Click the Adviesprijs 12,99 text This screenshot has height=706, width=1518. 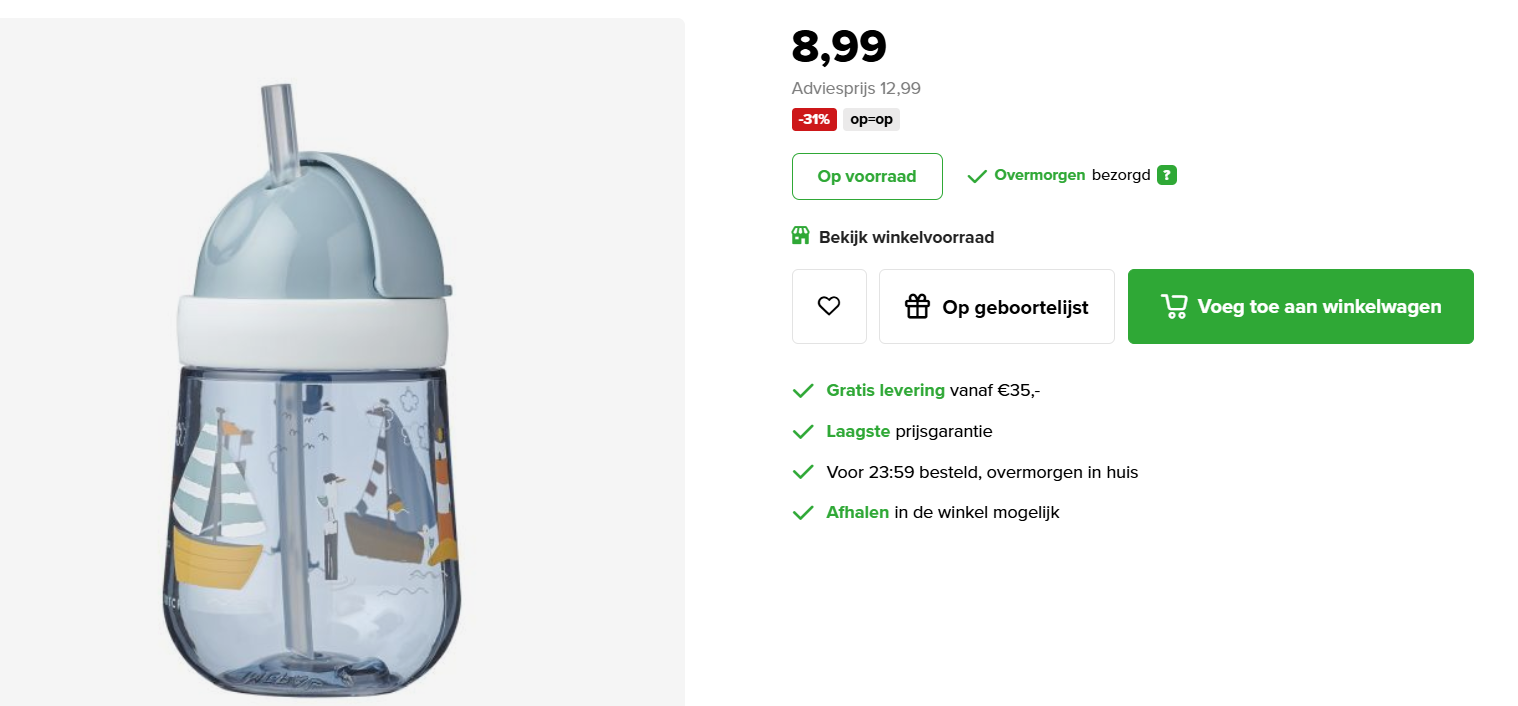854,88
